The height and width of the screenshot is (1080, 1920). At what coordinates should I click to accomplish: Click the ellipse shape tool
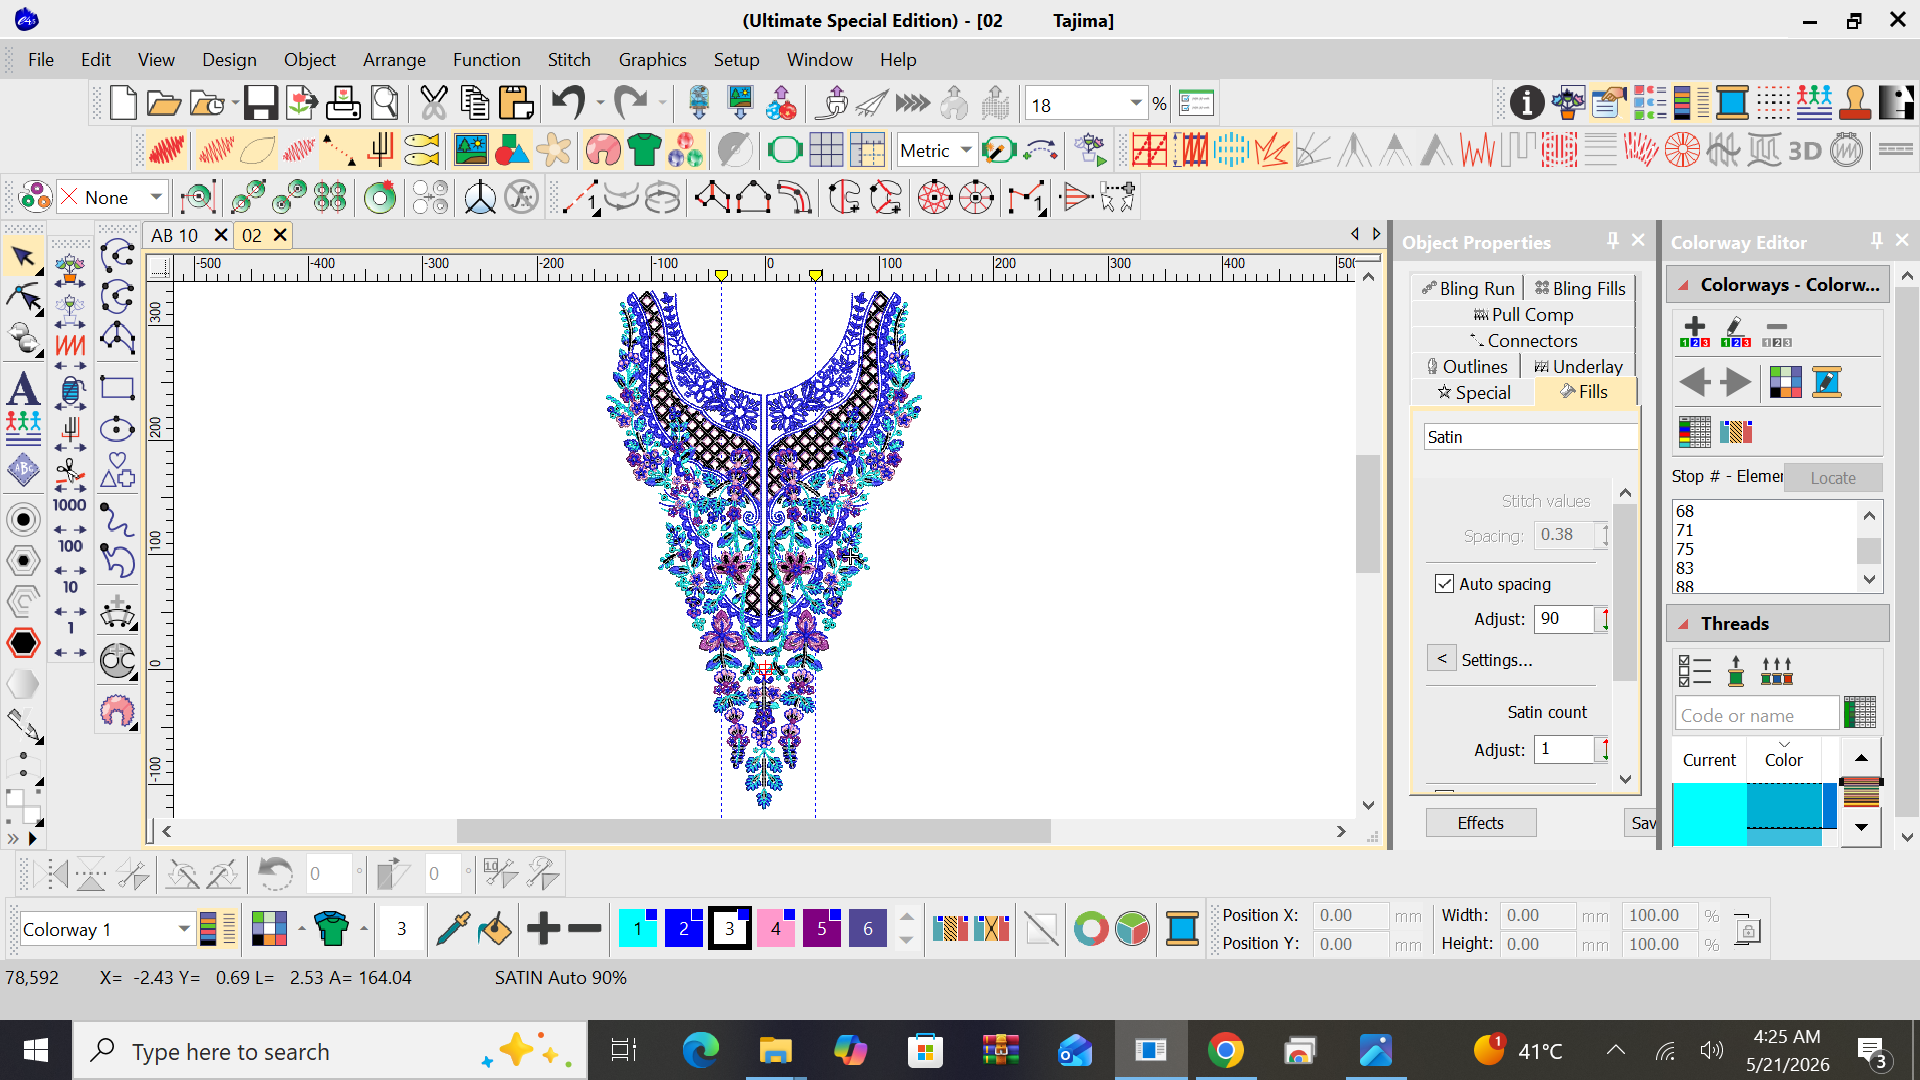[x=117, y=429]
